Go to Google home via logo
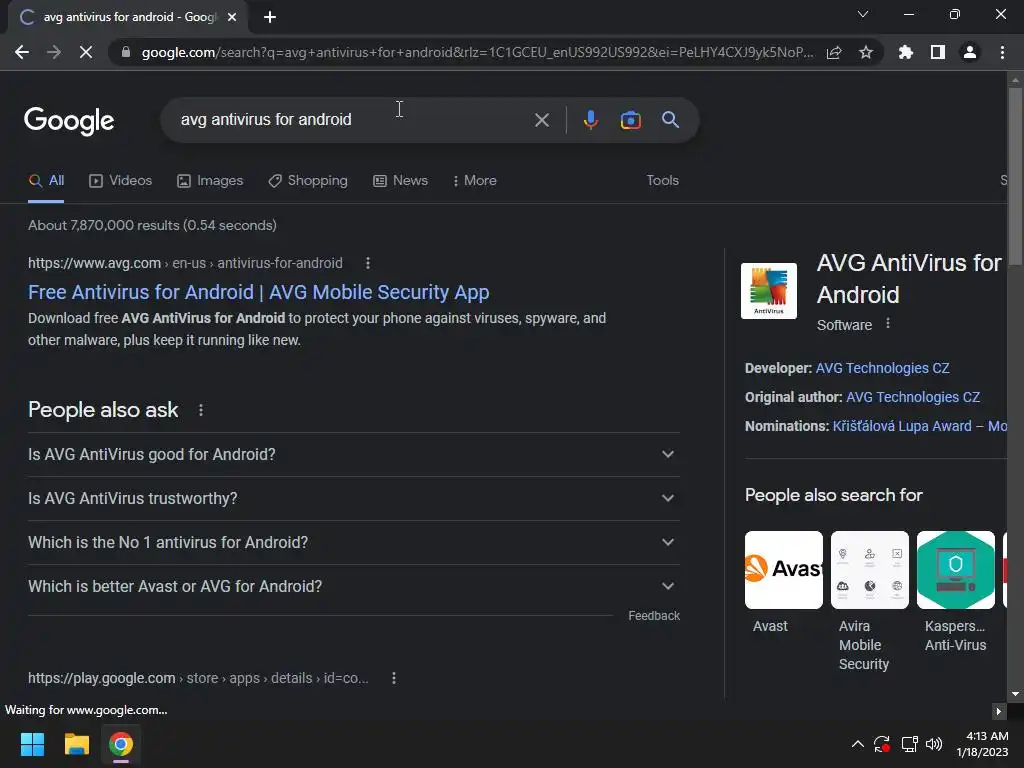The height and width of the screenshot is (768, 1024). pos(69,121)
